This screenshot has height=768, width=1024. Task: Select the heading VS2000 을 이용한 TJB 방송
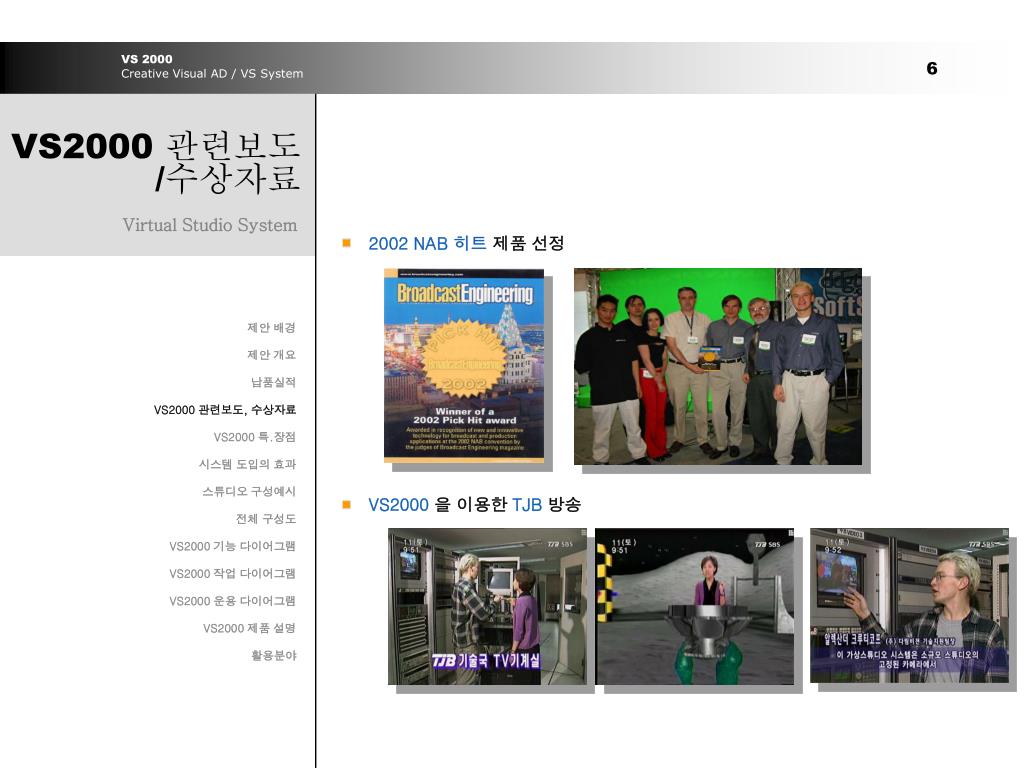[x=475, y=505]
